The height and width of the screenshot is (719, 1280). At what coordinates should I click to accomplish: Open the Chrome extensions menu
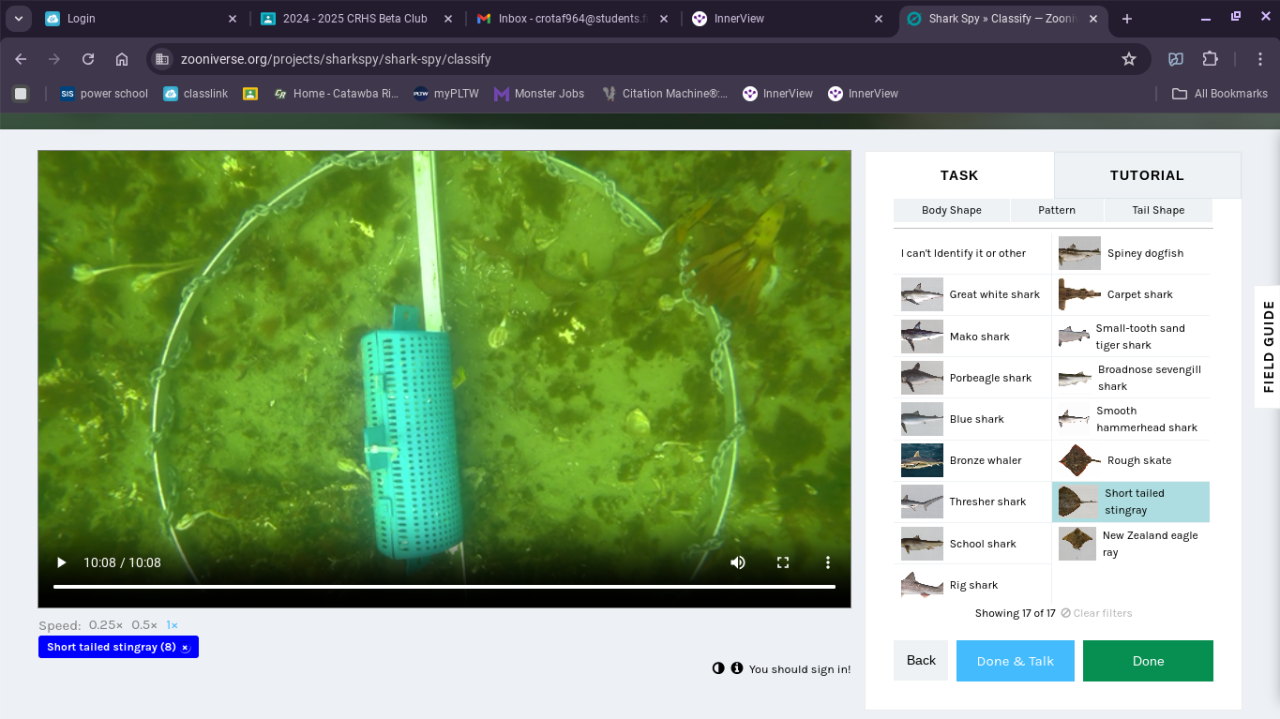pos(1210,59)
